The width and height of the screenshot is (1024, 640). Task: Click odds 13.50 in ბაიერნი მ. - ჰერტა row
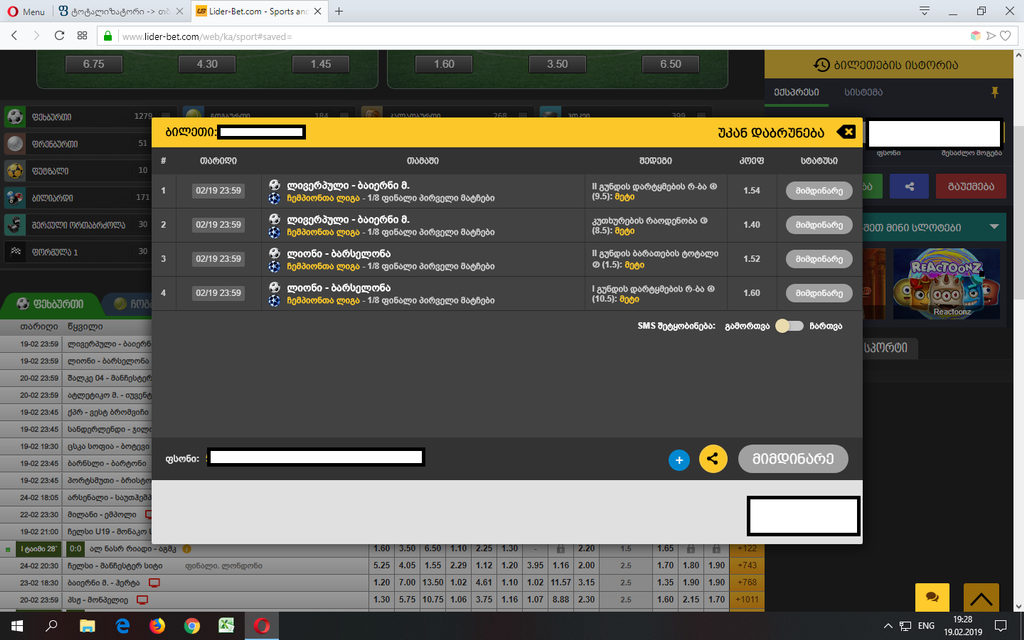click(432, 583)
